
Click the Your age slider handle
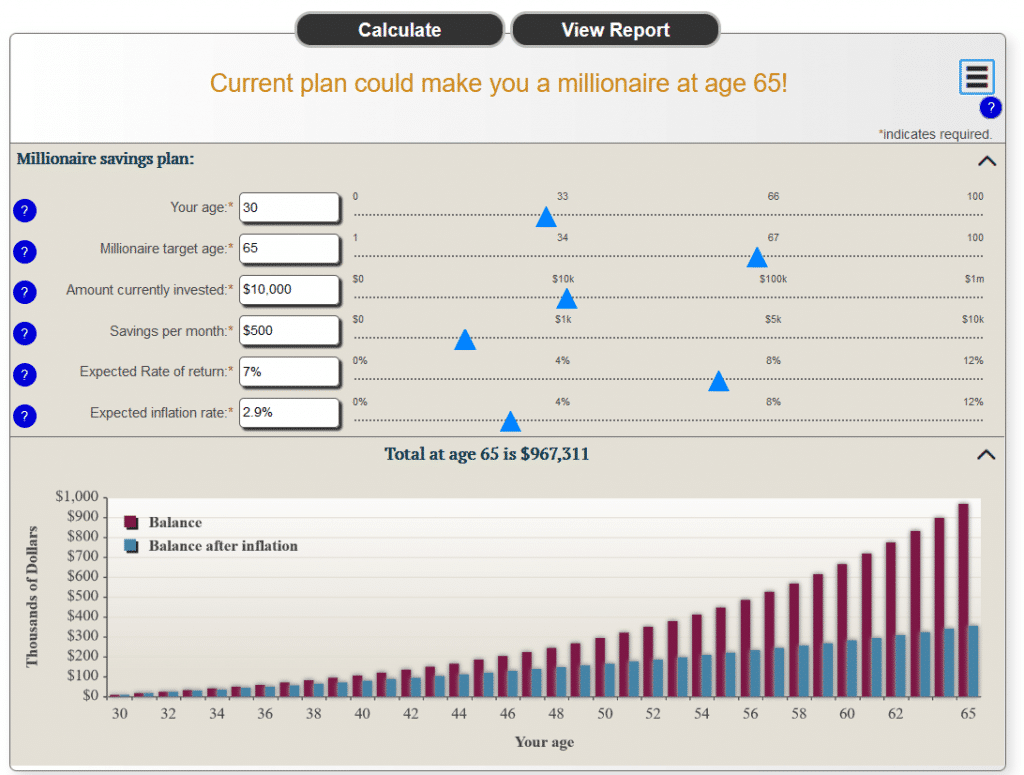click(546, 217)
